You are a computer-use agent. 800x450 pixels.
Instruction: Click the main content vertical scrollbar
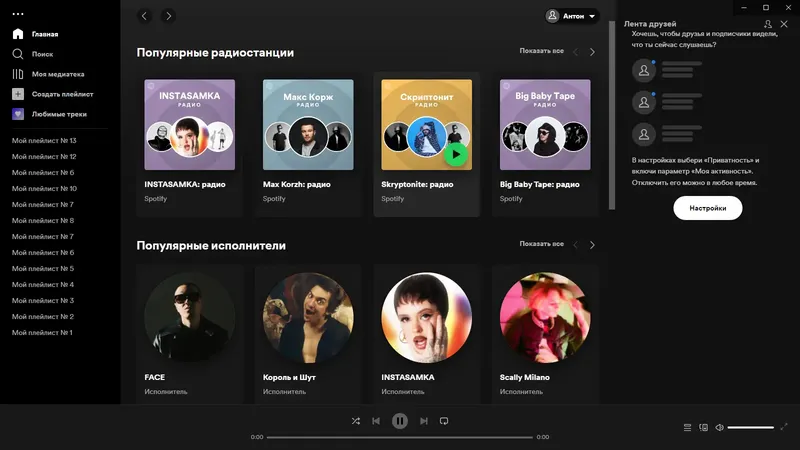(x=612, y=115)
